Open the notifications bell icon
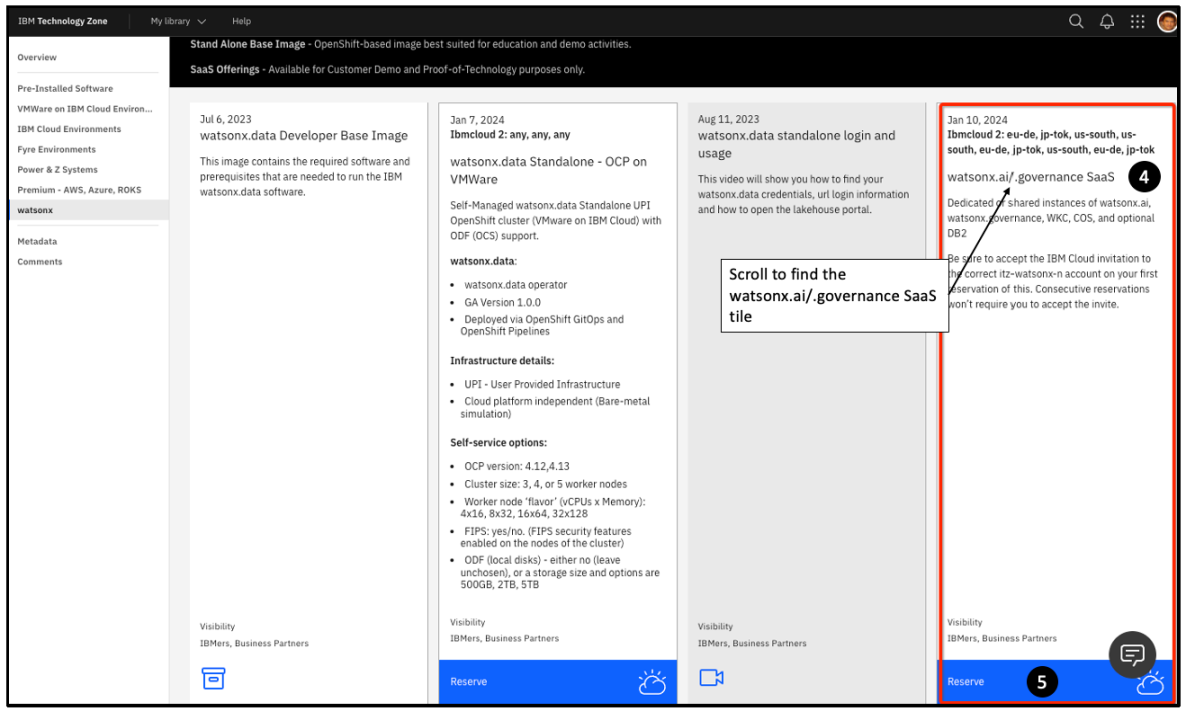 tap(1106, 21)
